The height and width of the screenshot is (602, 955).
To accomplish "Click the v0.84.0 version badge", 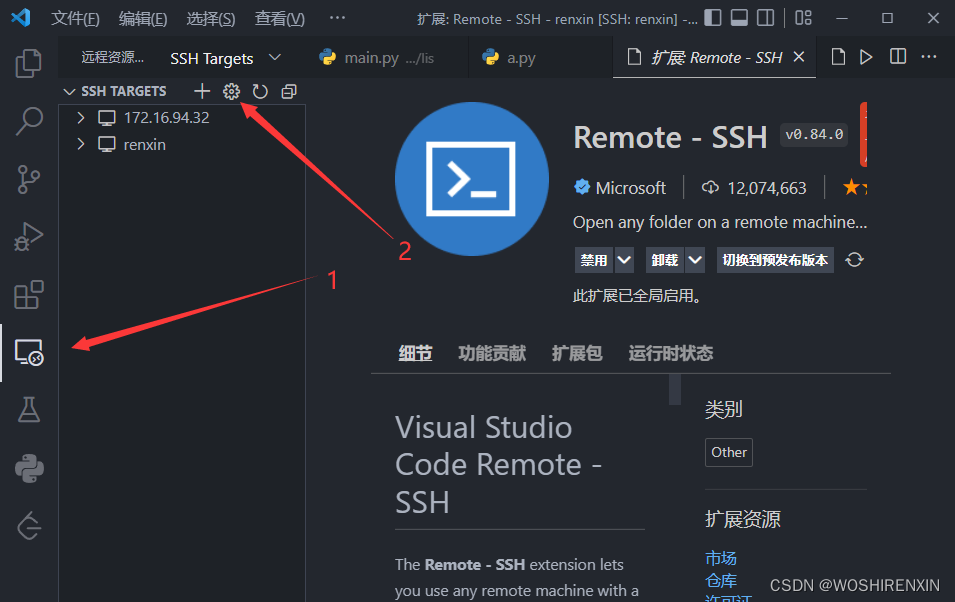I will 814,135.
